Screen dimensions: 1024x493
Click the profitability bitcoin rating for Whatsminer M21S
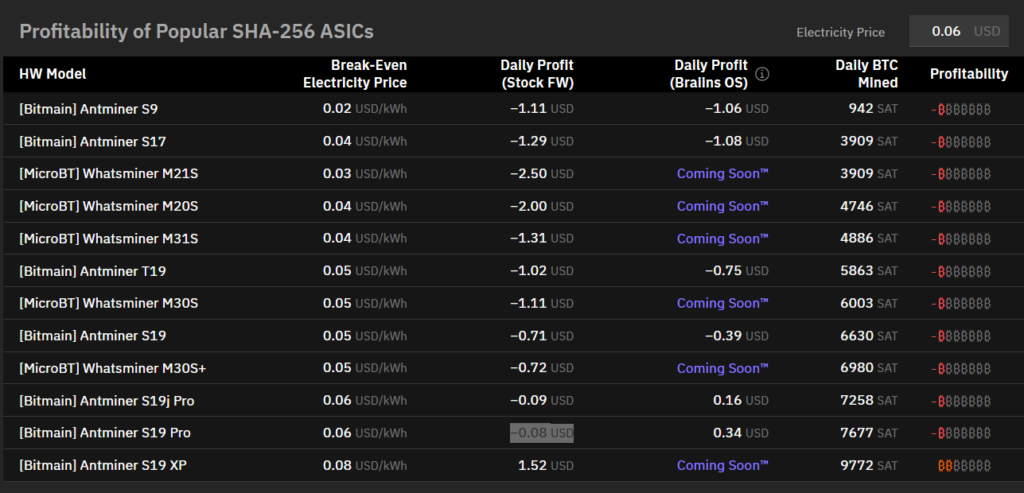(x=961, y=174)
